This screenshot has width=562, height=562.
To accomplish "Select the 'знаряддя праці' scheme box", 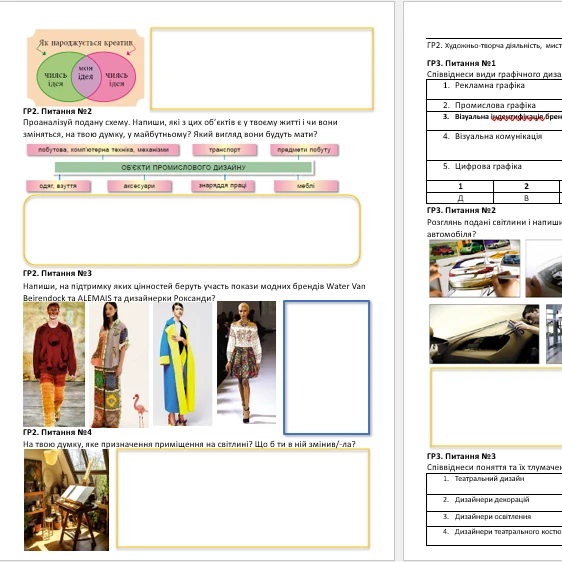I will (223, 186).
